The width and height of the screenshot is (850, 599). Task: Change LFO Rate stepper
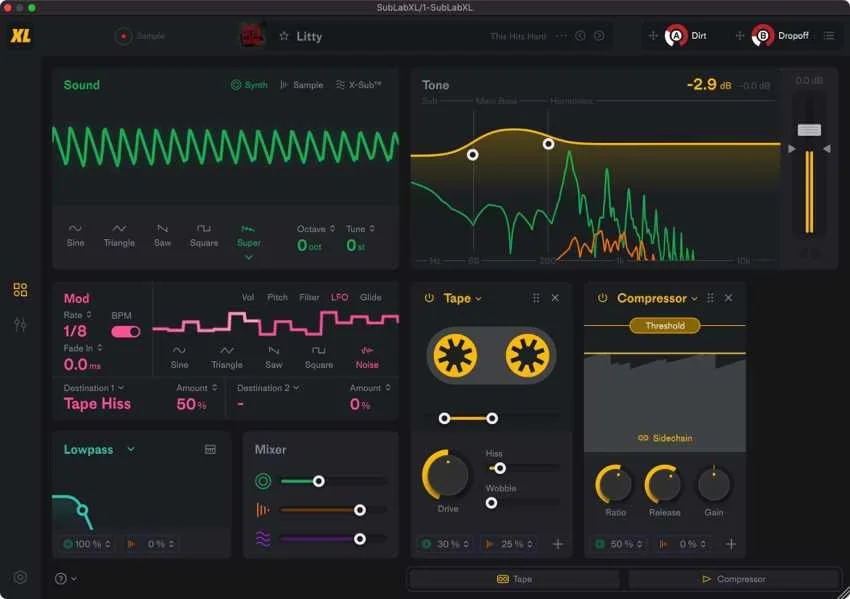(89, 315)
